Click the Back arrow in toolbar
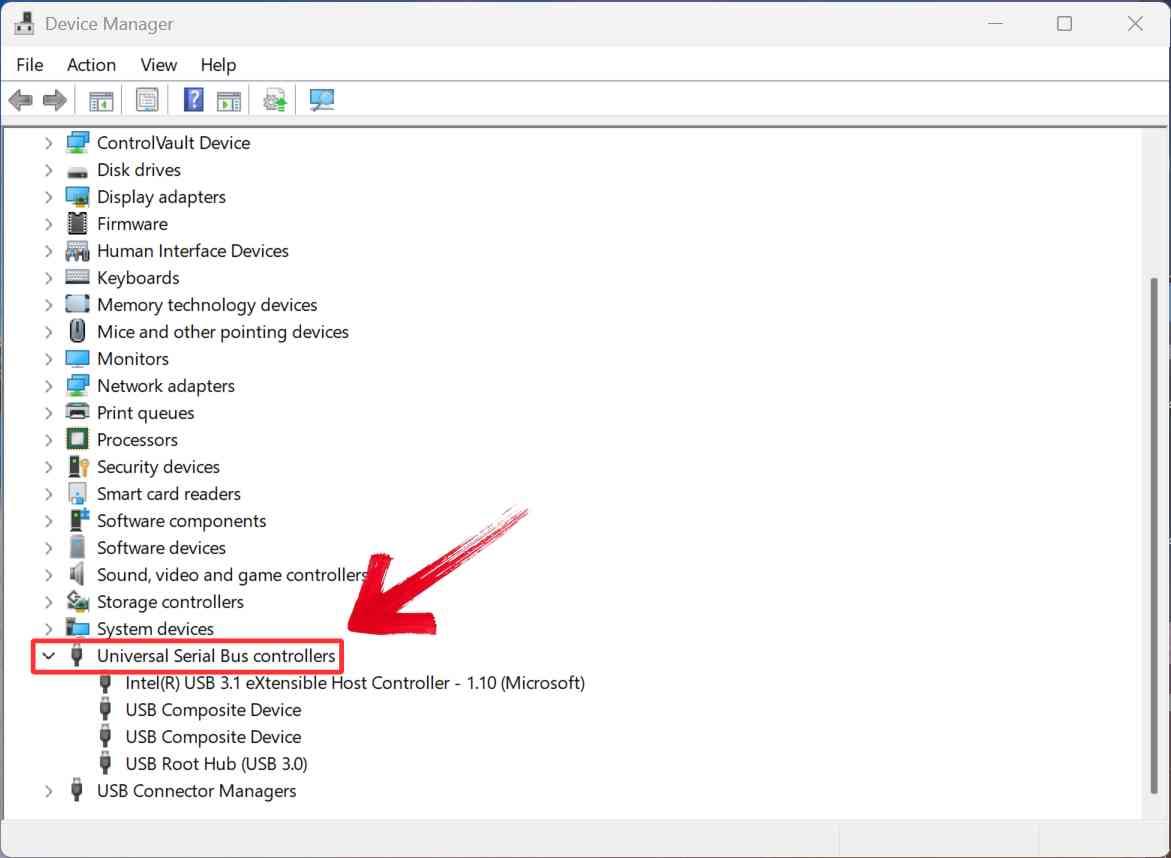 click(x=20, y=100)
